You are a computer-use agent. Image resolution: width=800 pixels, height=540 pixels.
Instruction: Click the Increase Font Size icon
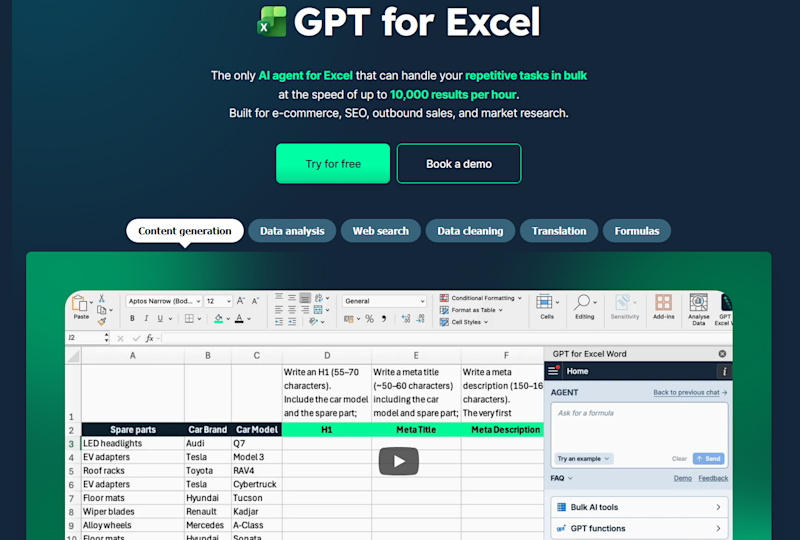tap(240, 301)
